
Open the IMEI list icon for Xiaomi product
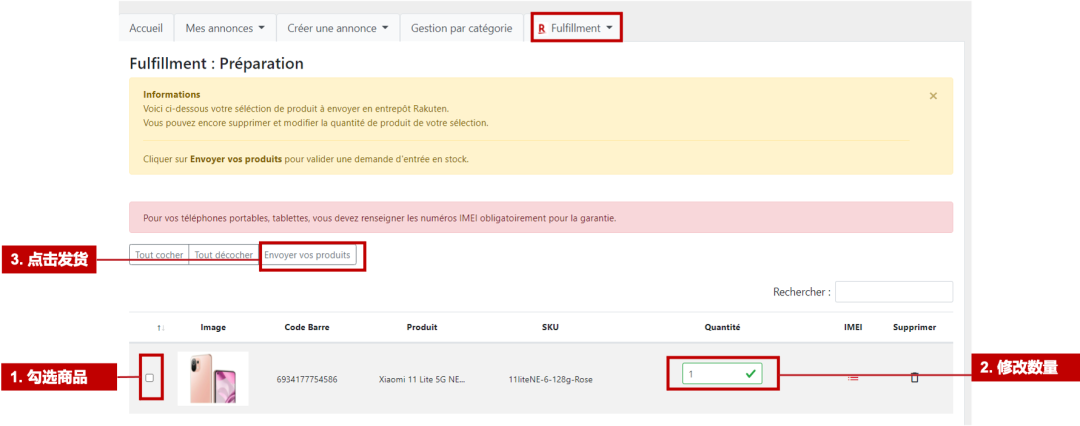(x=853, y=378)
